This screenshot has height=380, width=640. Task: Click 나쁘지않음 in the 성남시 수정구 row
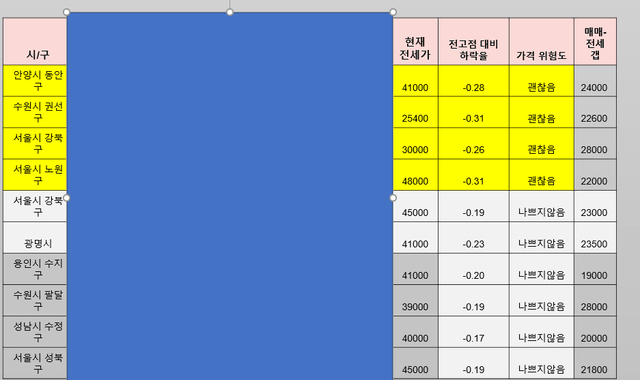pos(542,332)
